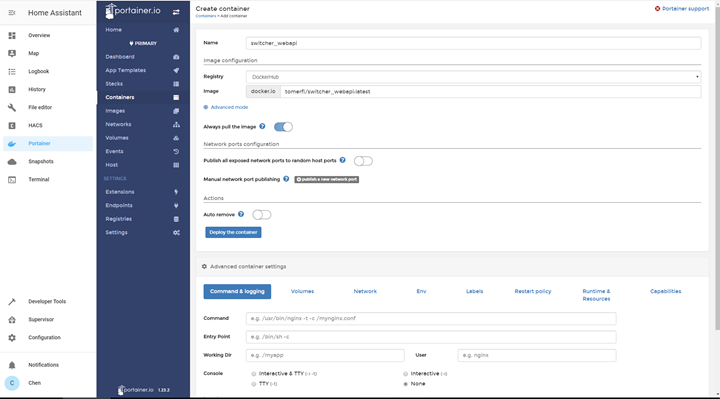Show help for Auto remove option
Image resolution: width=720 pixels, height=399 pixels.
click(241, 214)
